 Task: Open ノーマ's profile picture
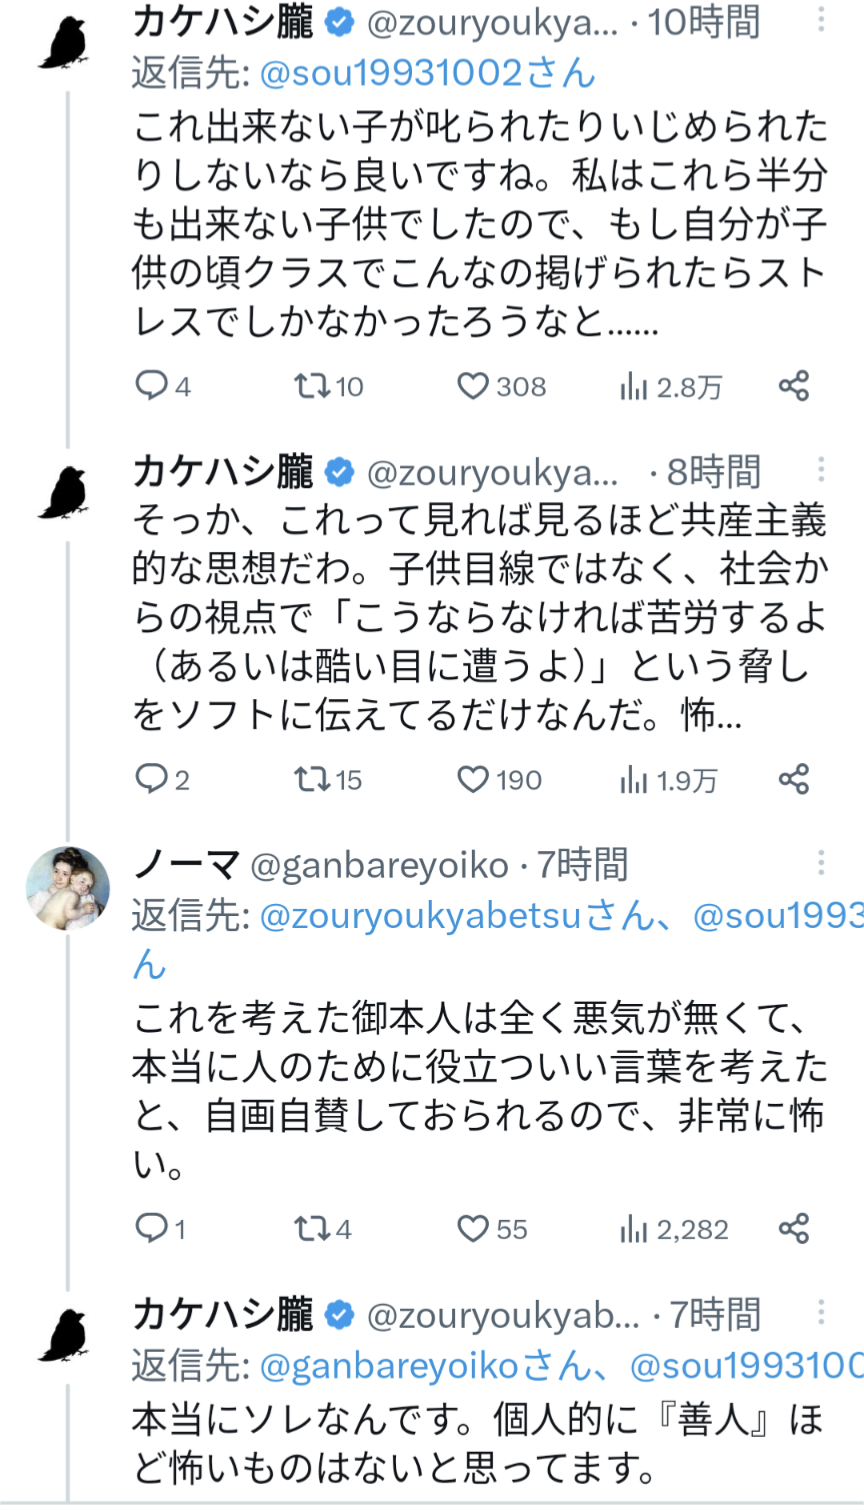click(x=67, y=888)
